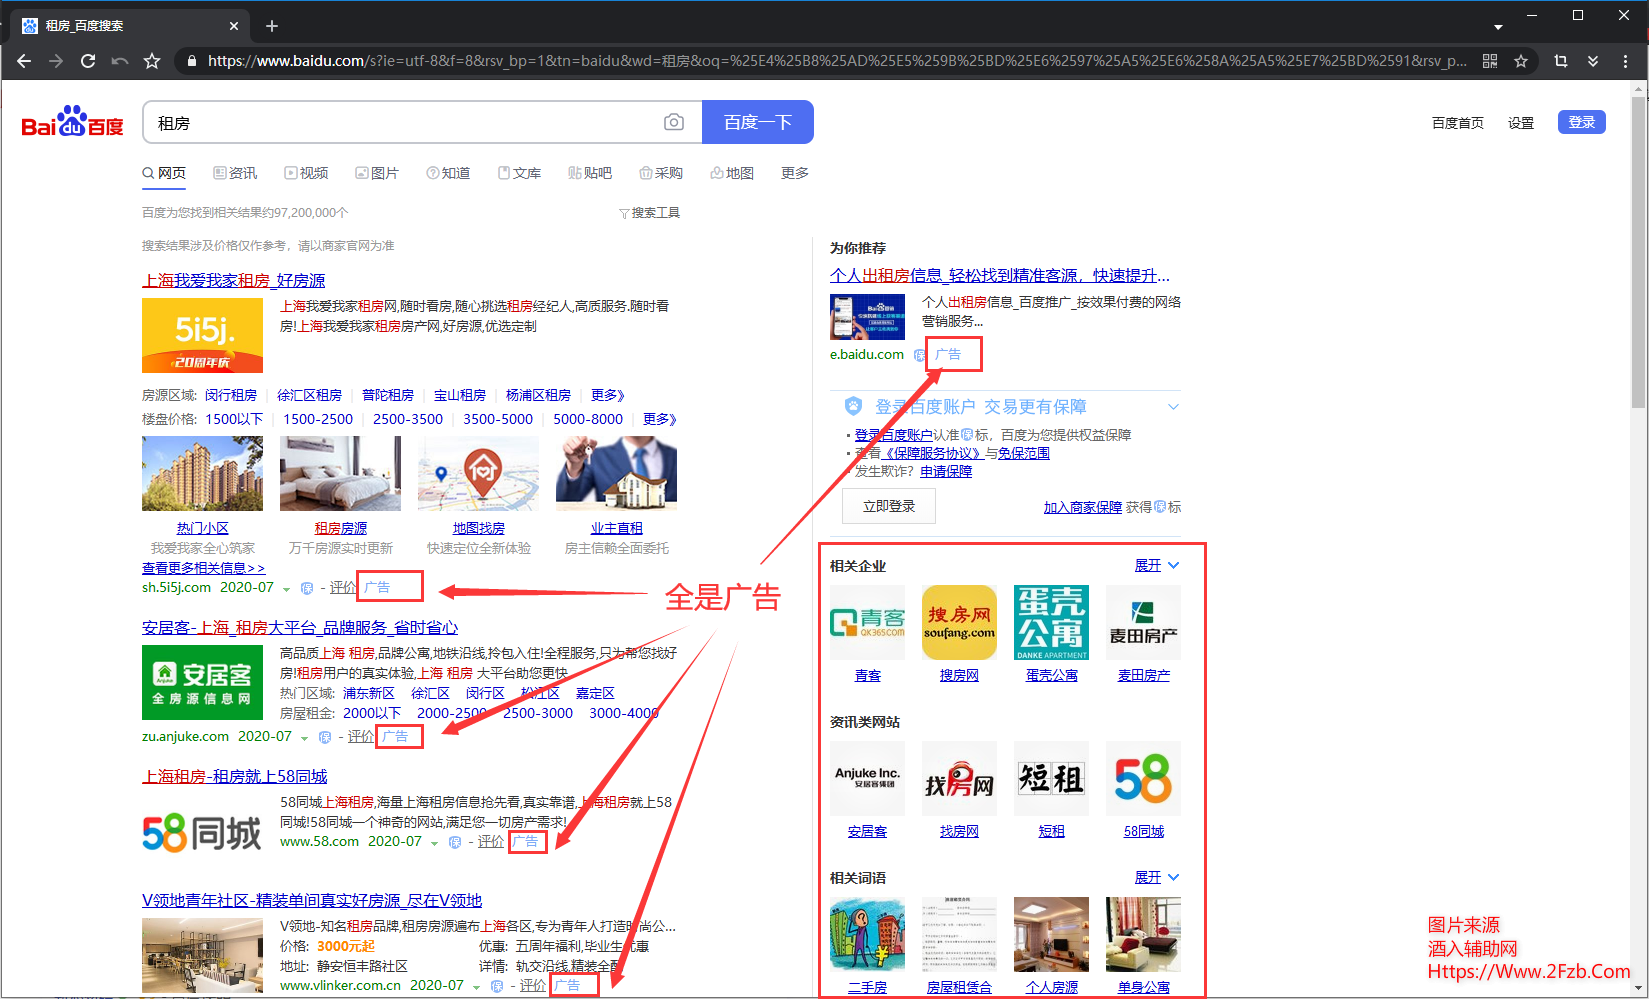
Task: Reload the page with the refresh icon
Action: [x=88, y=61]
